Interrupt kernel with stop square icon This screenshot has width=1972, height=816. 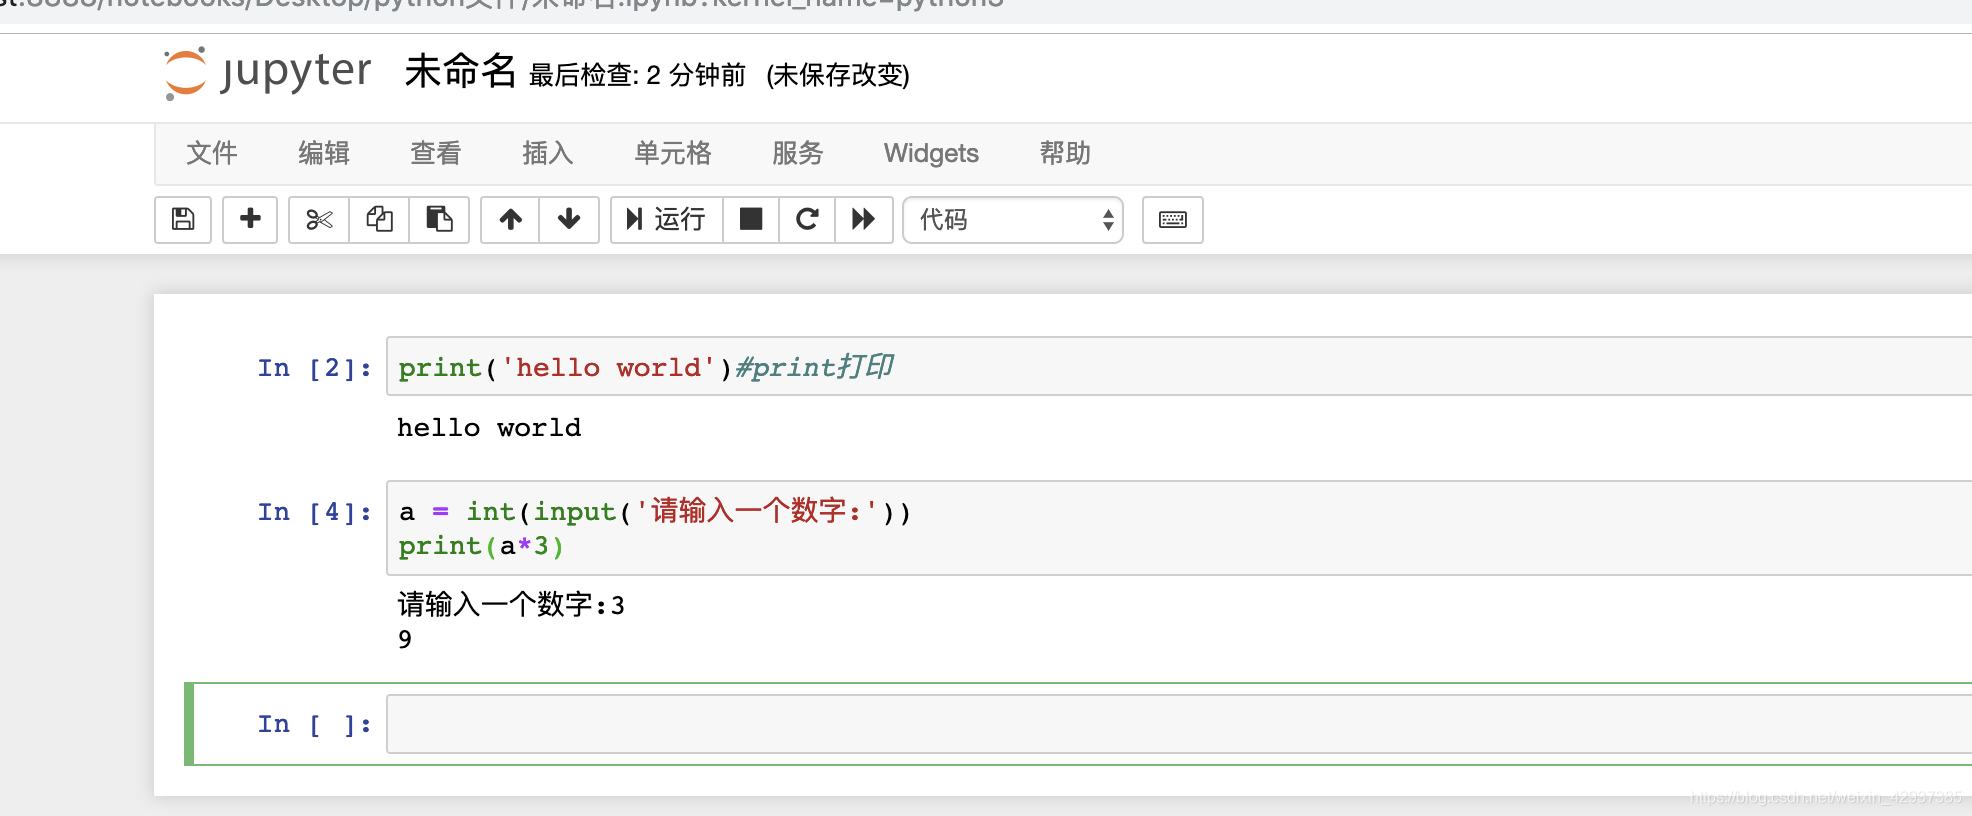[x=750, y=219]
